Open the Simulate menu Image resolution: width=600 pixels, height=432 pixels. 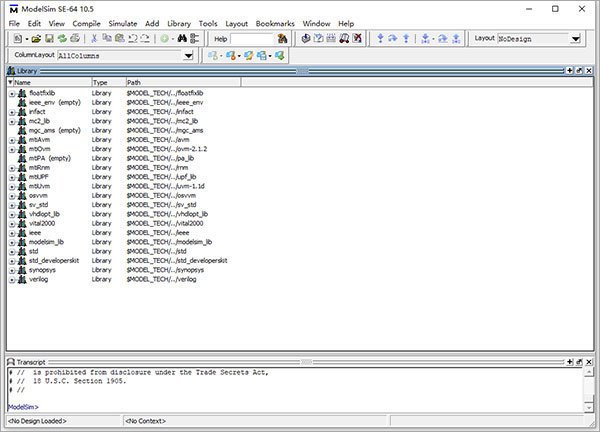(123, 24)
